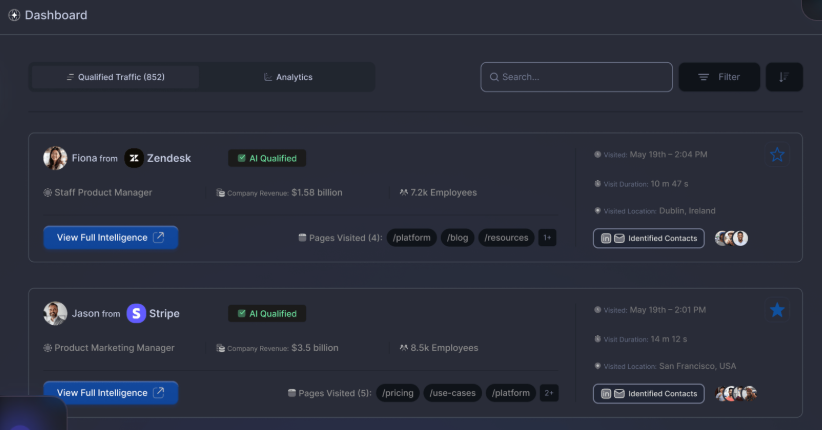The width and height of the screenshot is (822, 430).
Task: Click the Dashboard logo icon
Action: pyautogui.click(x=14, y=15)
